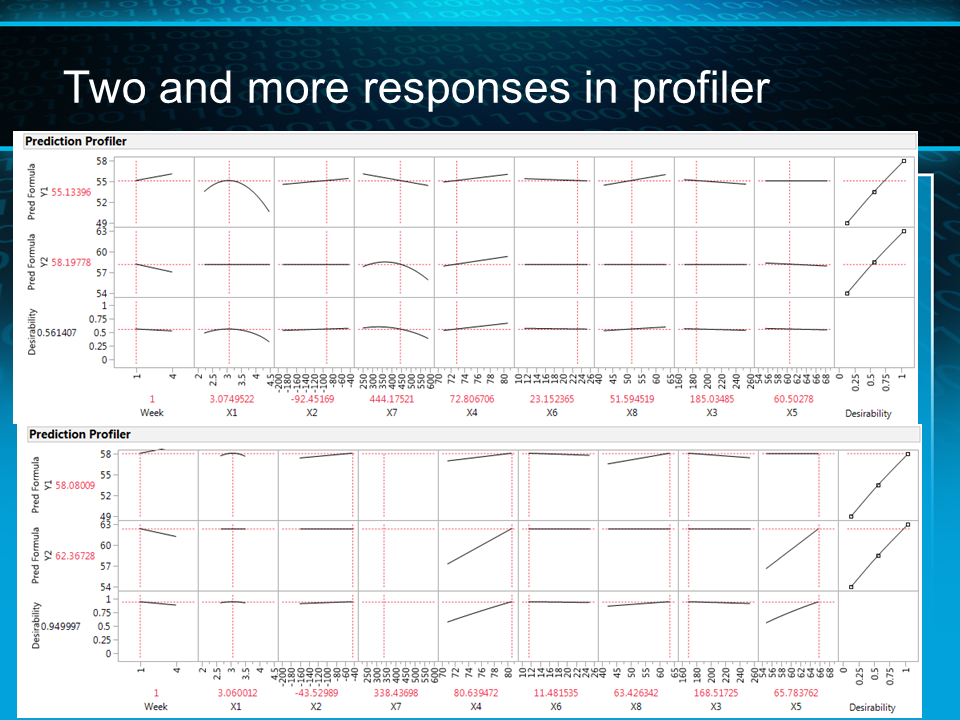Click the Y2 versus X7 curved plot beside 58.19778
960x720 pixels.
394,263
